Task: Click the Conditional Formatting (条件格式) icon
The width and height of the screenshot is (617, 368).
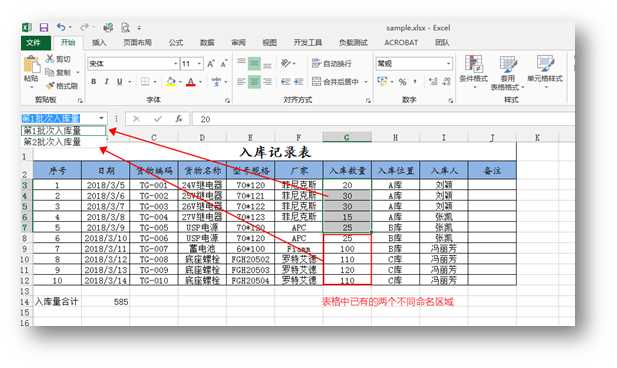Action: point(473,64)
